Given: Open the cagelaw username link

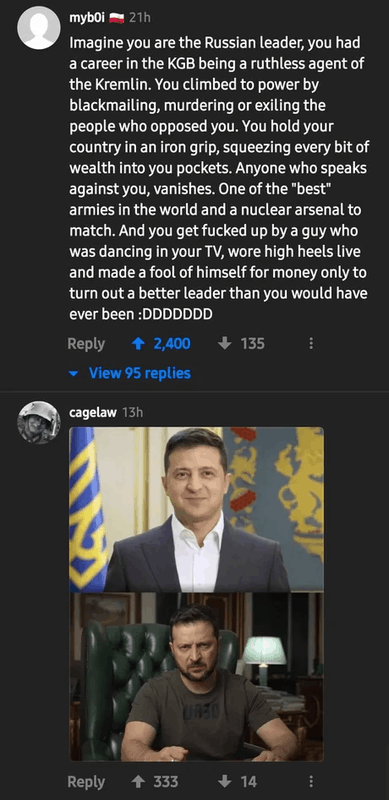Looking at the screenshot, I should coord(93,413).
